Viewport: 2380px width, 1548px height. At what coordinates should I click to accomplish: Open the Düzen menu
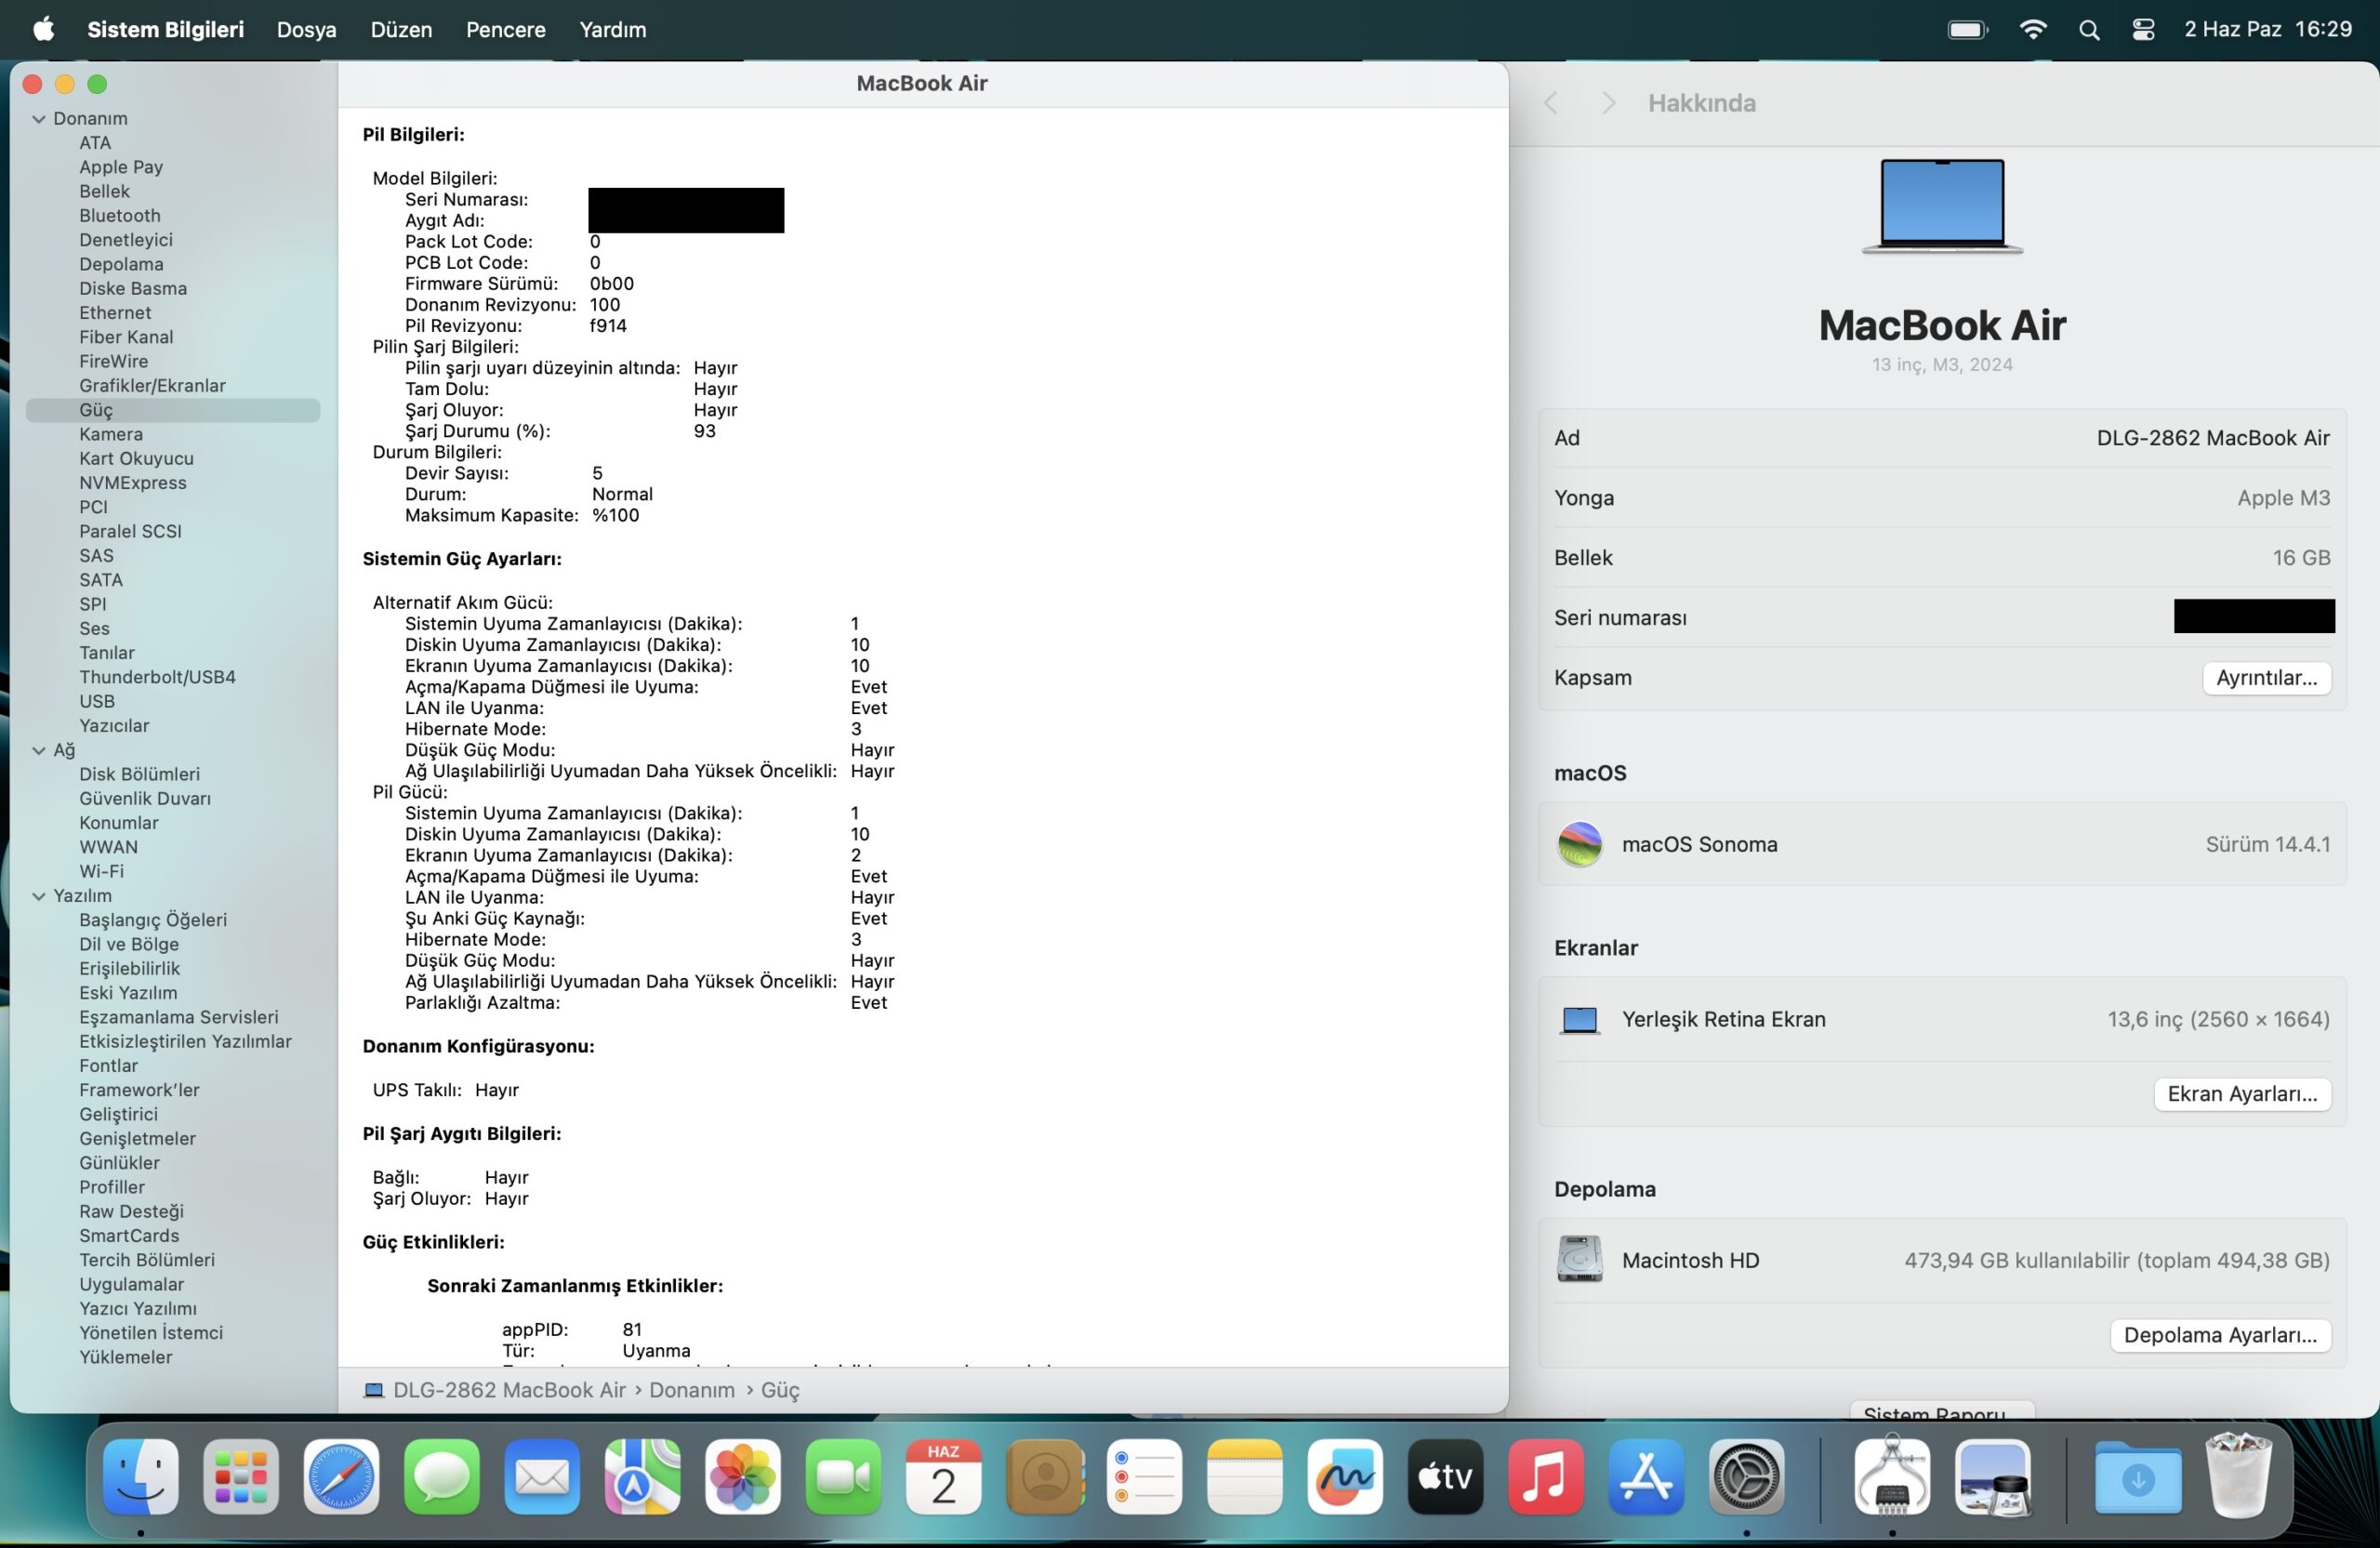[x=401, y=29]
